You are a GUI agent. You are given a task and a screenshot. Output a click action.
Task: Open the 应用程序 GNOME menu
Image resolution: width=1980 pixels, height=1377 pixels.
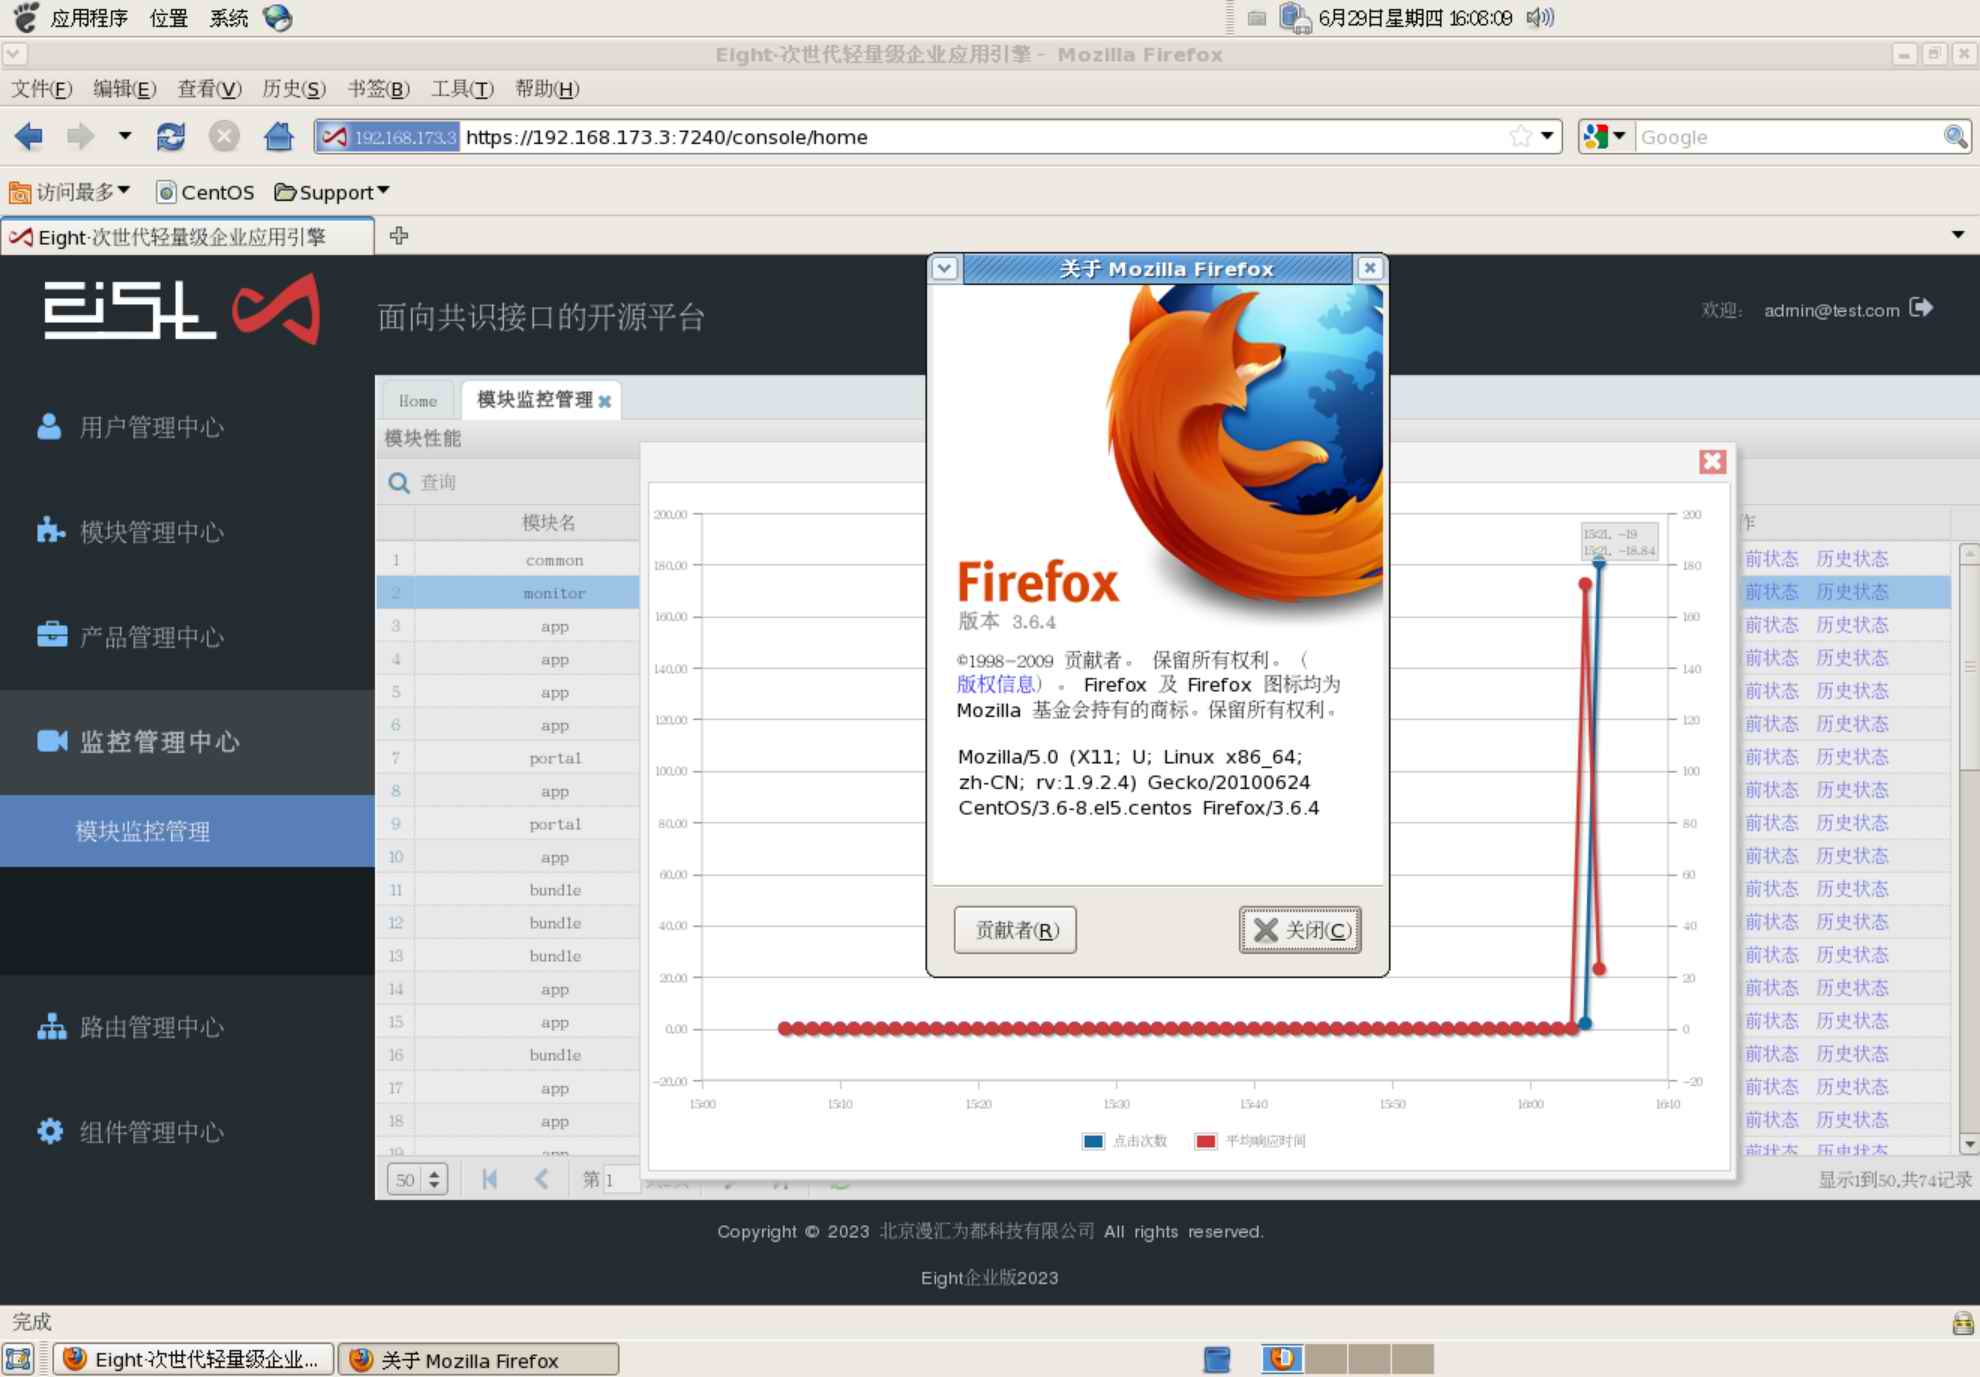pos(89,18)
